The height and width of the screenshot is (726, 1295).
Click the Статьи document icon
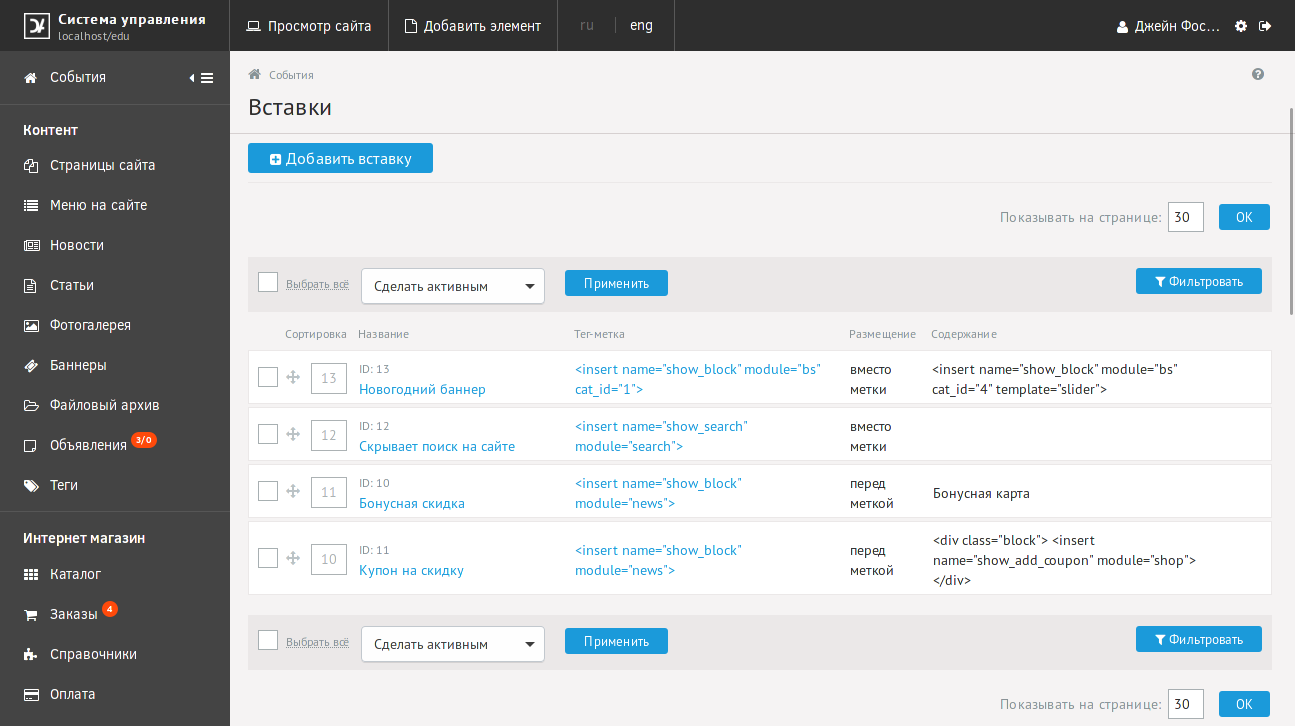tap(30, 285)
